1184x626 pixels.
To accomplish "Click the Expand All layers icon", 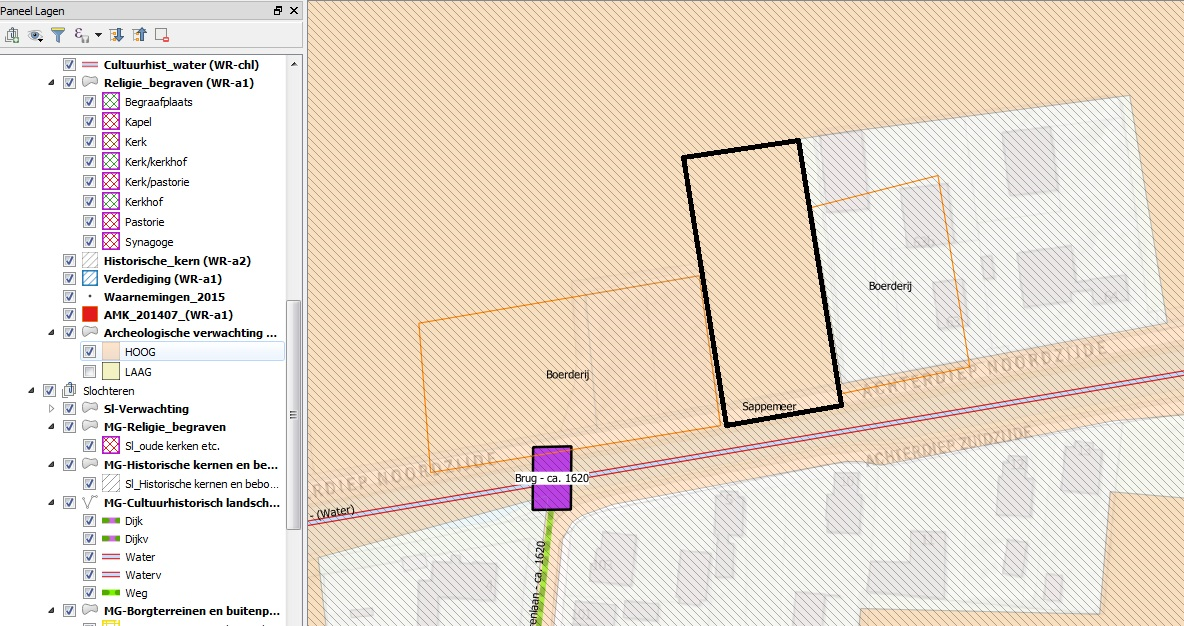I will 116,35.
